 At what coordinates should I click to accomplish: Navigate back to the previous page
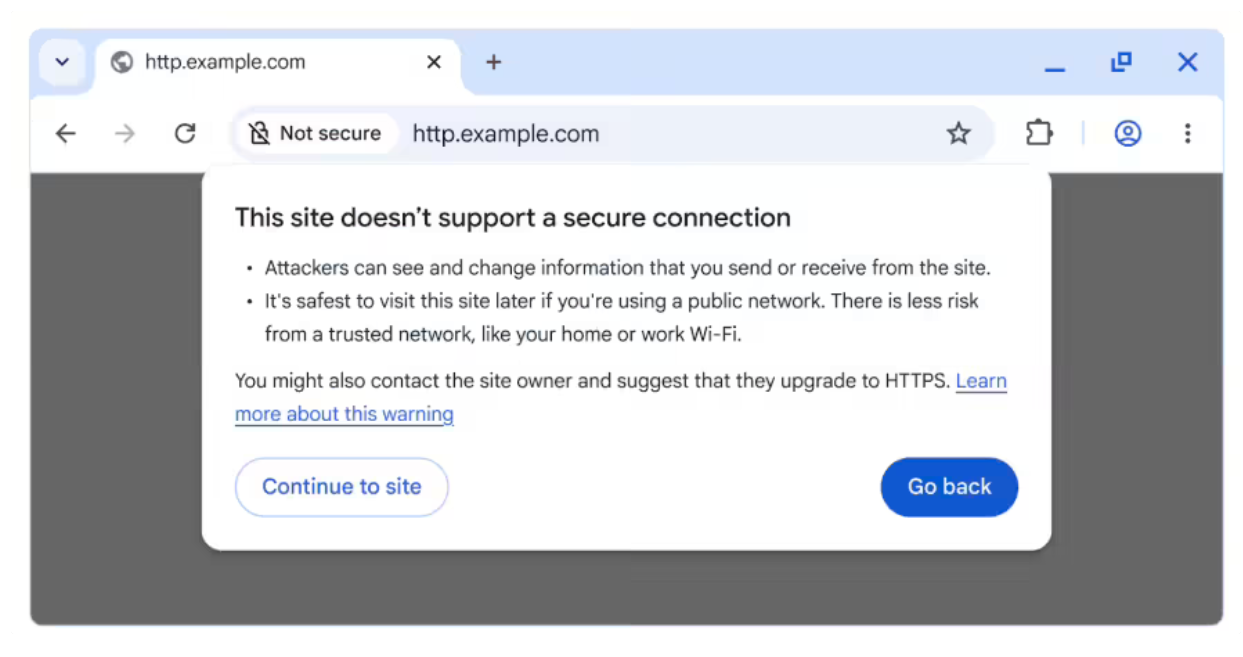[65, 132]
